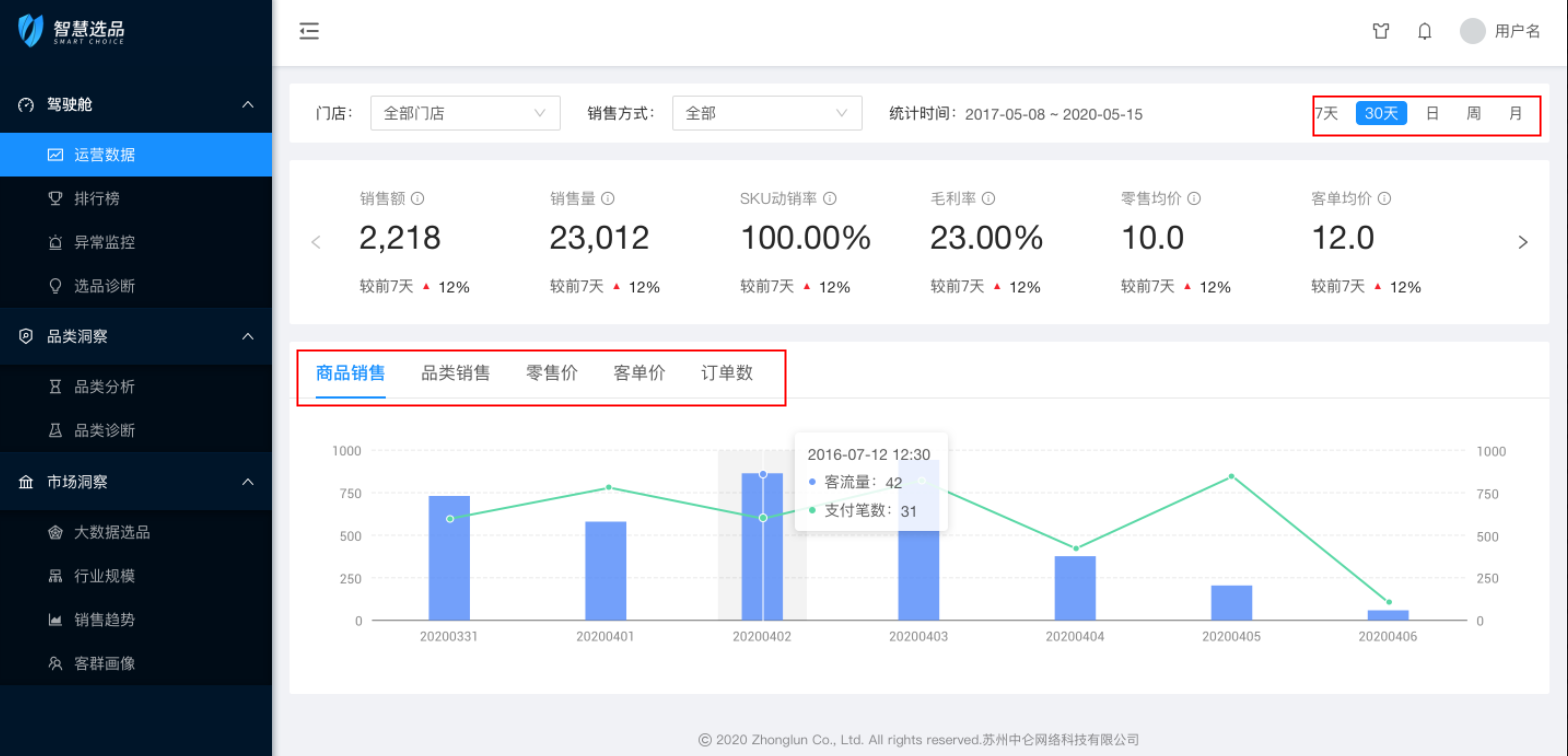The height and width of the screenshot is (756, 1568).
Task: Open the 销售方式 dropdown
Action: click(766, 114)
